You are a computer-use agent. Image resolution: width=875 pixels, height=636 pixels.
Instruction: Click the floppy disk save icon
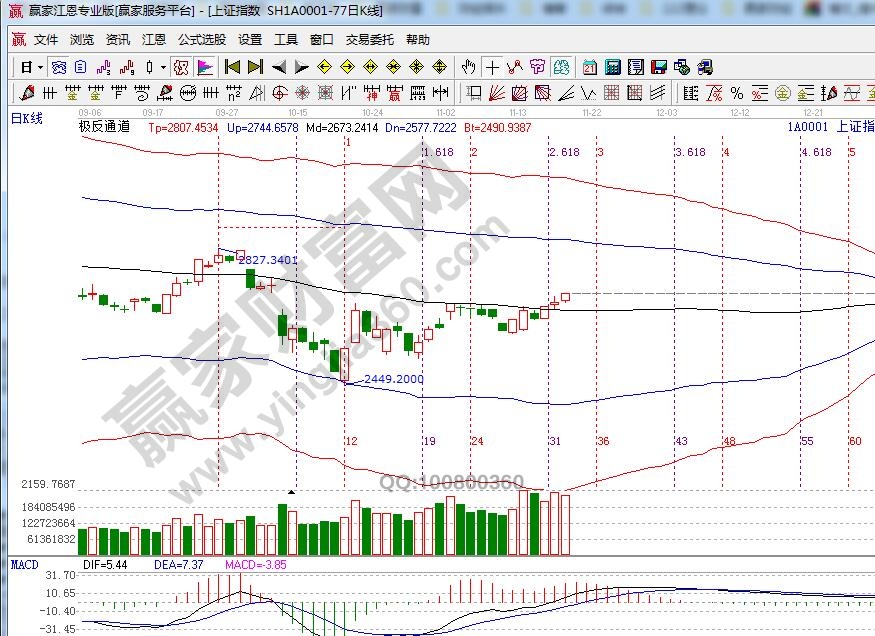tap(659, 67)
